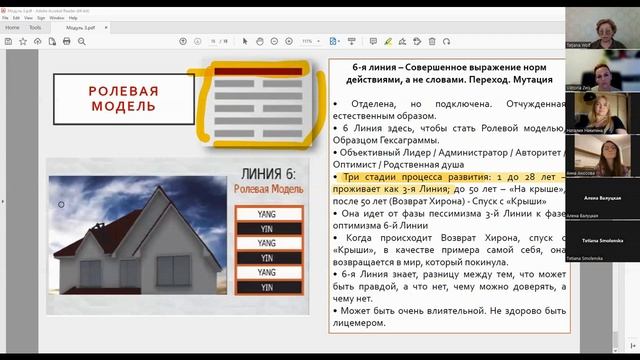Activate the hand pan tool
The width and height of the screenshot is (640, 360).
tap(260, 41)
